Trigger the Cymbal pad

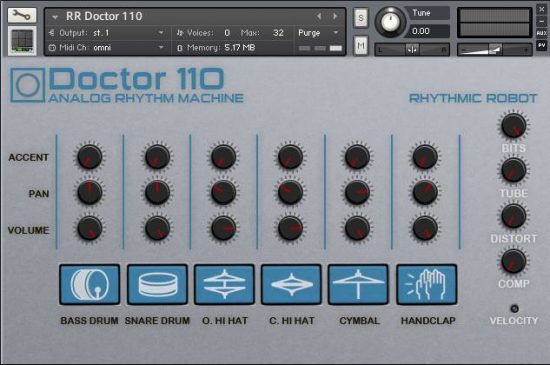(x=358, y=284)
